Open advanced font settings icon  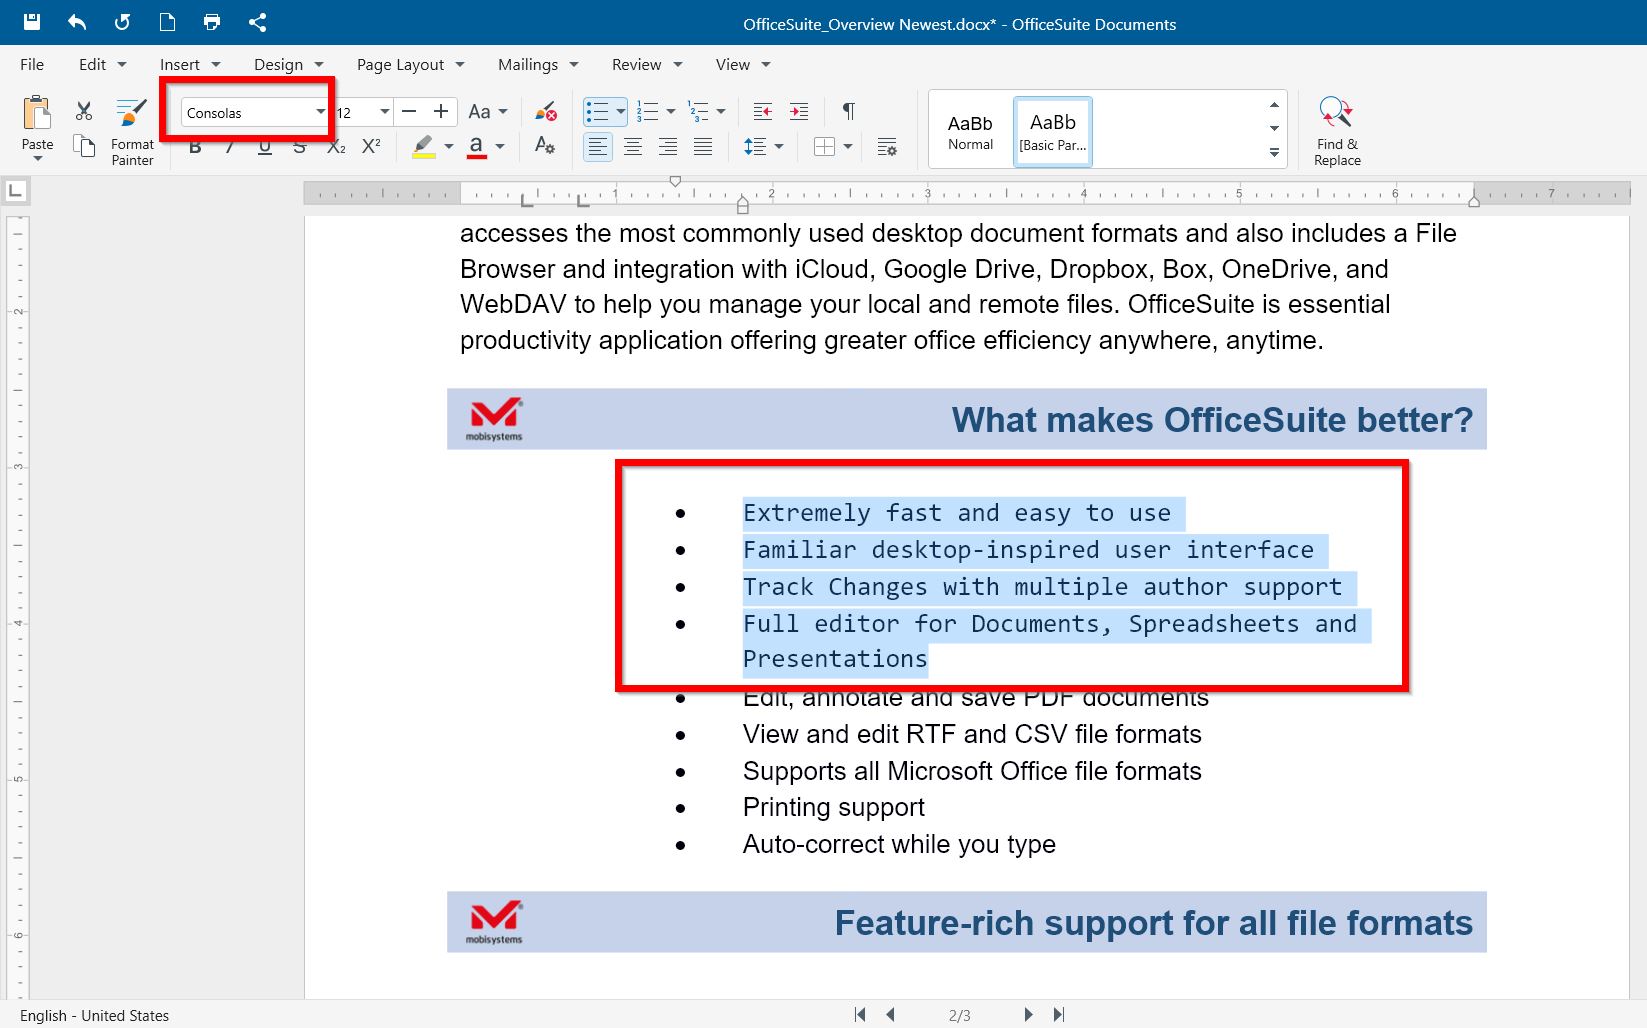(545, 146)
